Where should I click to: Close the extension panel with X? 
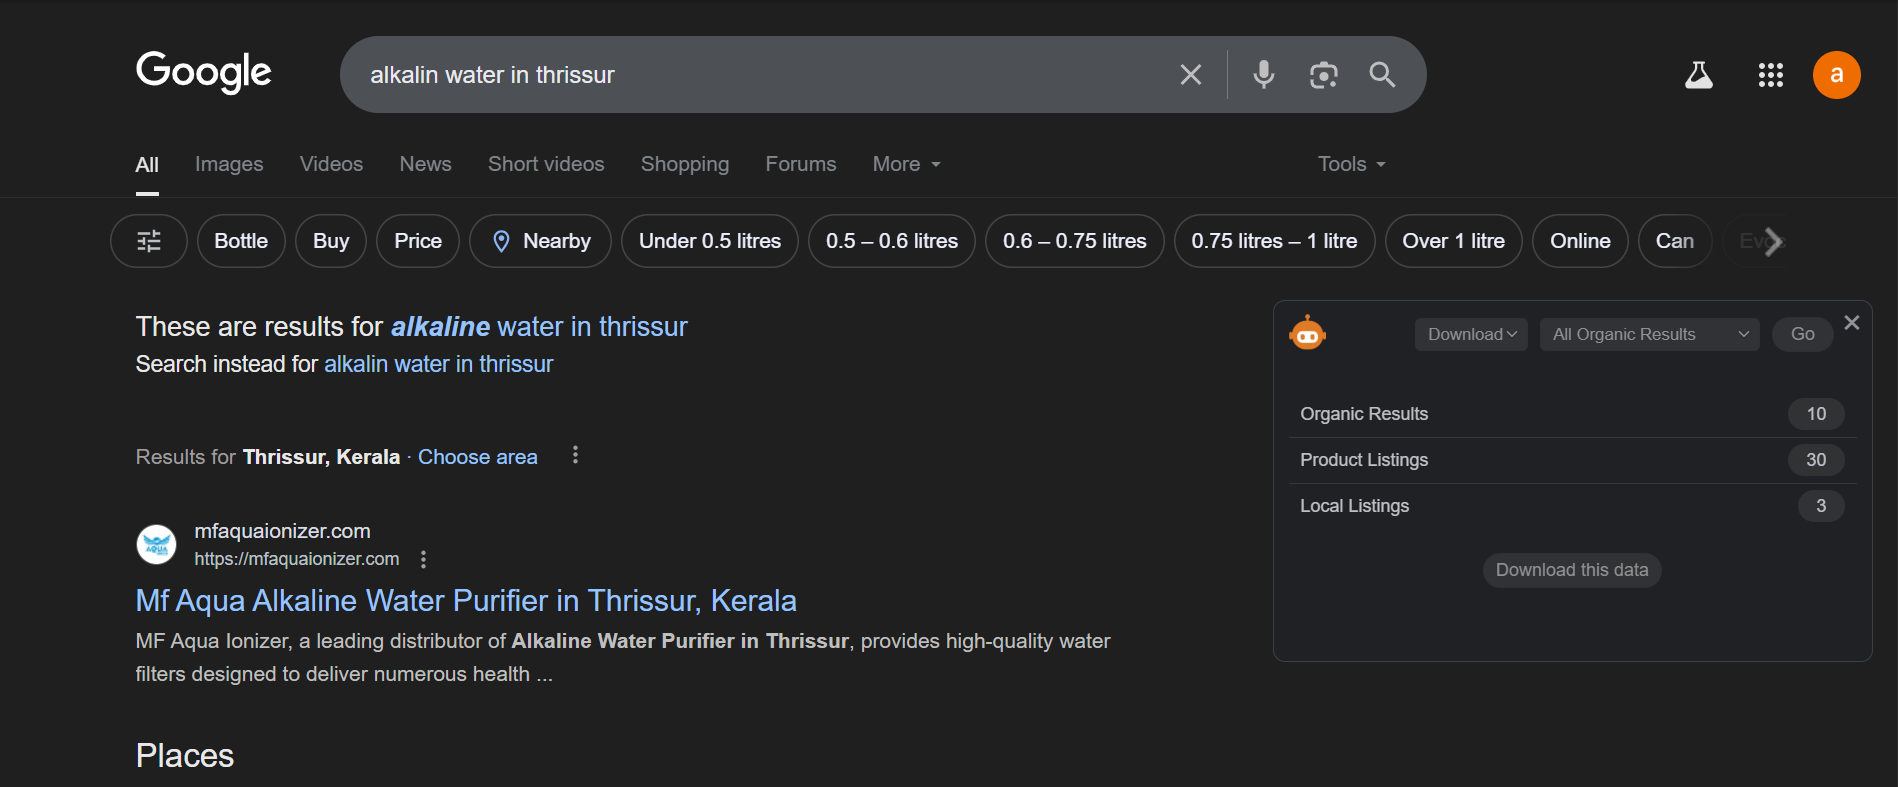click(1852, 322)
